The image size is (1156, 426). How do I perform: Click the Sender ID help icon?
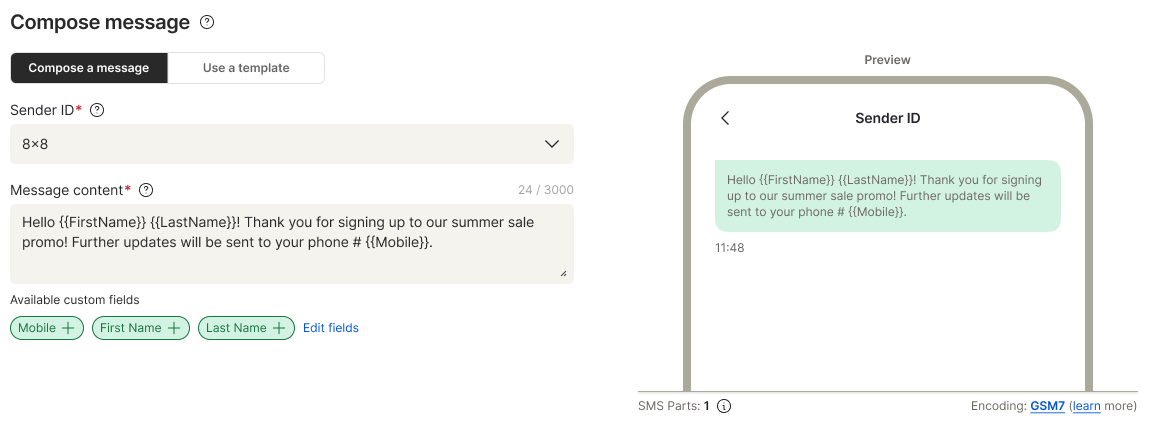click(97, 111)
